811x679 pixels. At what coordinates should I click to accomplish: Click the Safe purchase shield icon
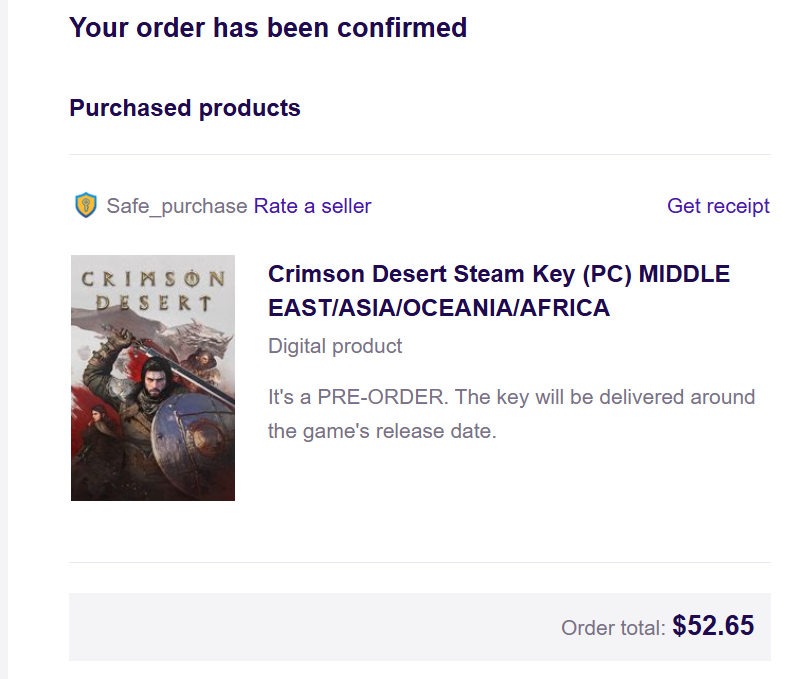[86, 206]
